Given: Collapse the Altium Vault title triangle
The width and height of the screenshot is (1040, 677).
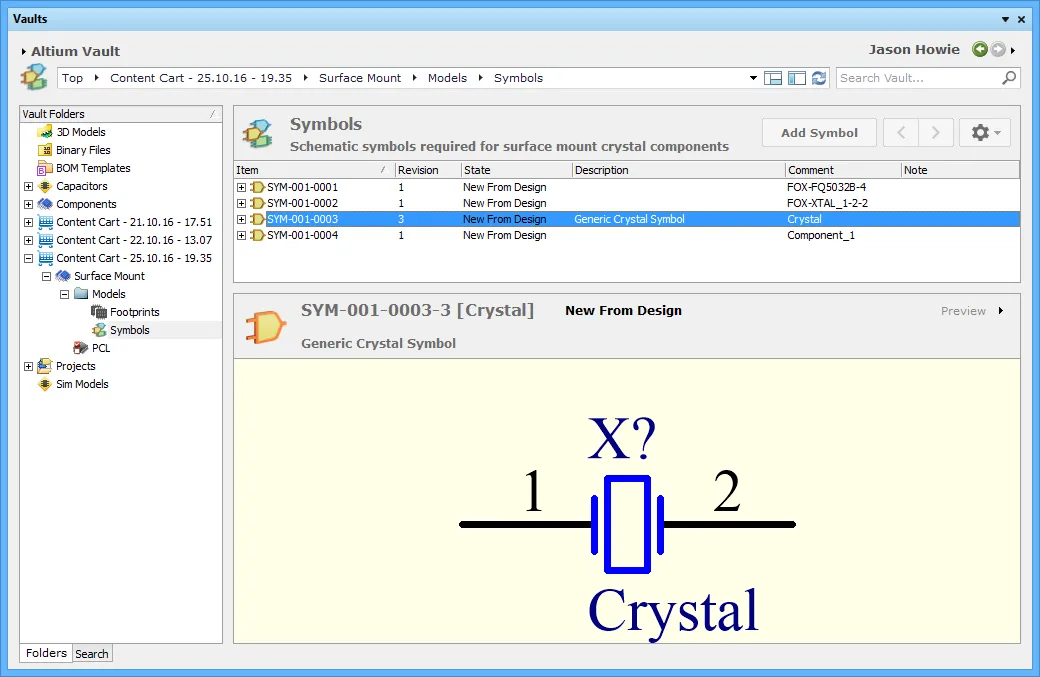Looking at the screenshot, I should pos(24,51).
